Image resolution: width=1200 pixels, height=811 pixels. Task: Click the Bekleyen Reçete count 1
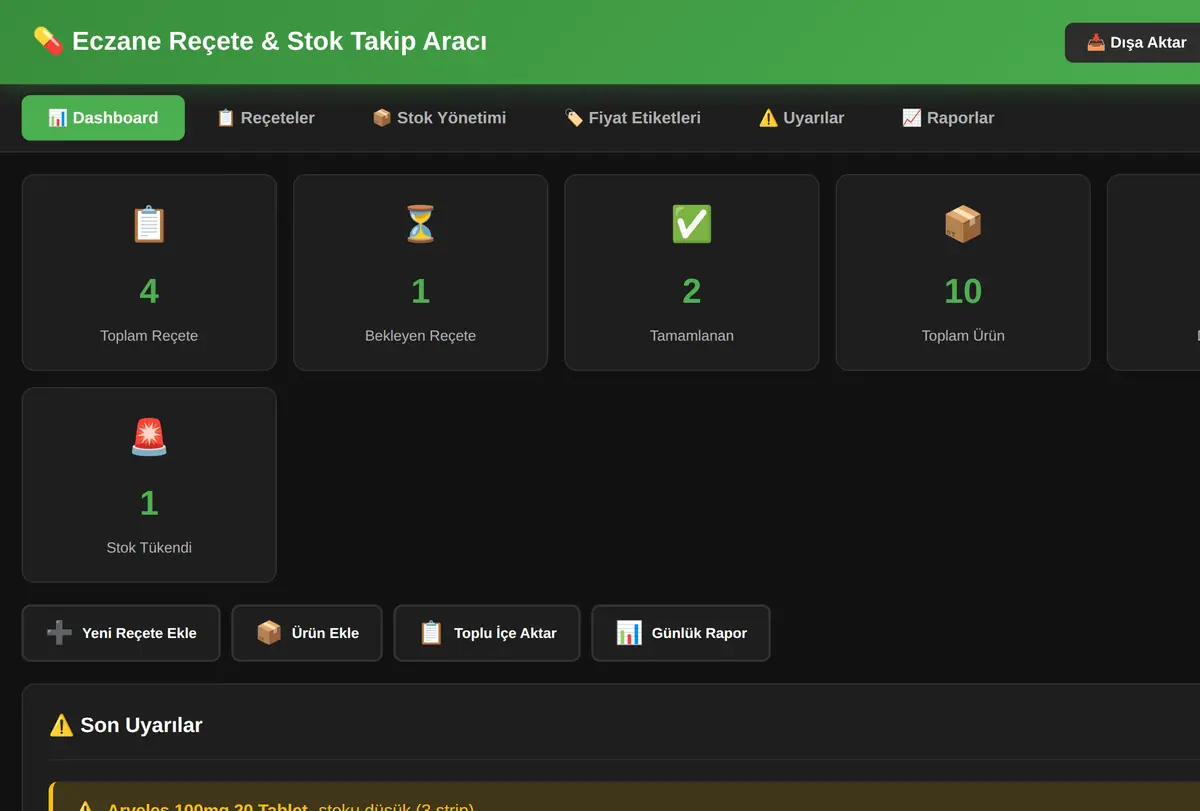point(420,291)
